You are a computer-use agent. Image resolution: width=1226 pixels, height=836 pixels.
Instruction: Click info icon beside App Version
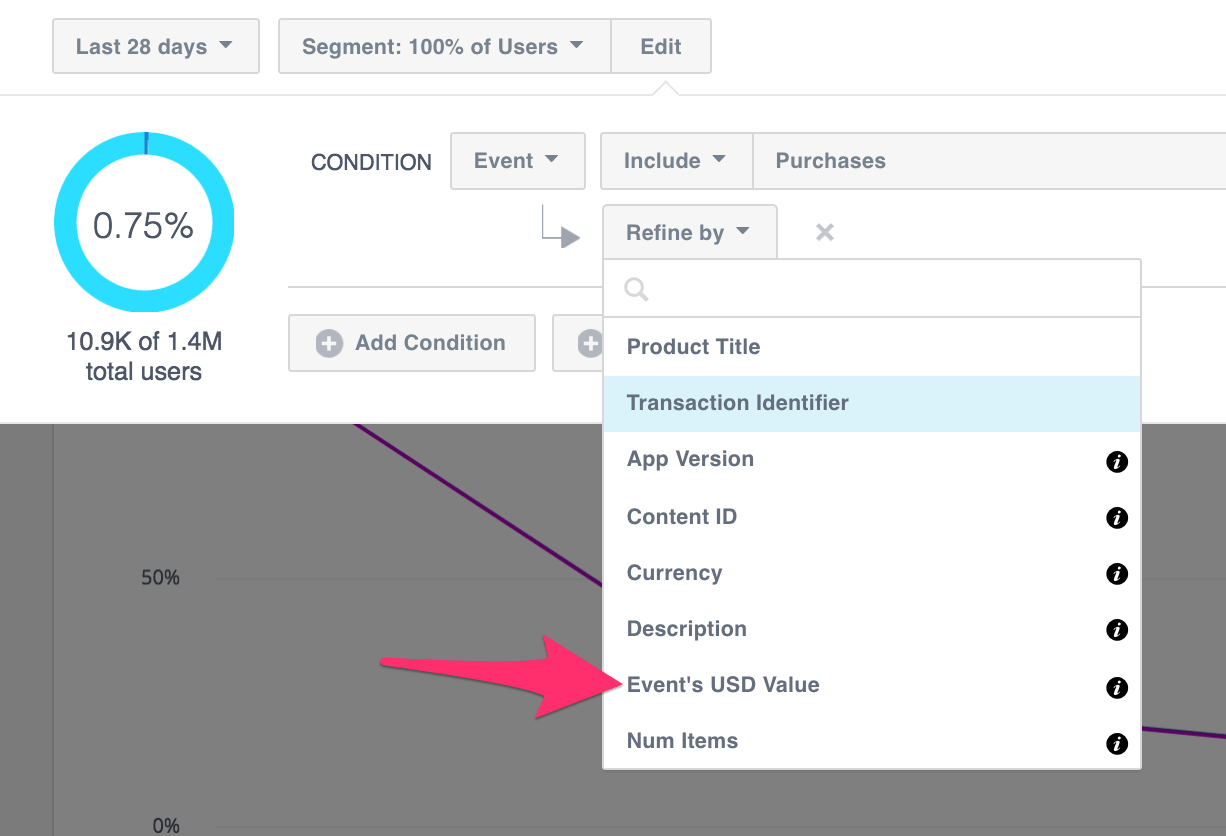tap(1117, 462)
